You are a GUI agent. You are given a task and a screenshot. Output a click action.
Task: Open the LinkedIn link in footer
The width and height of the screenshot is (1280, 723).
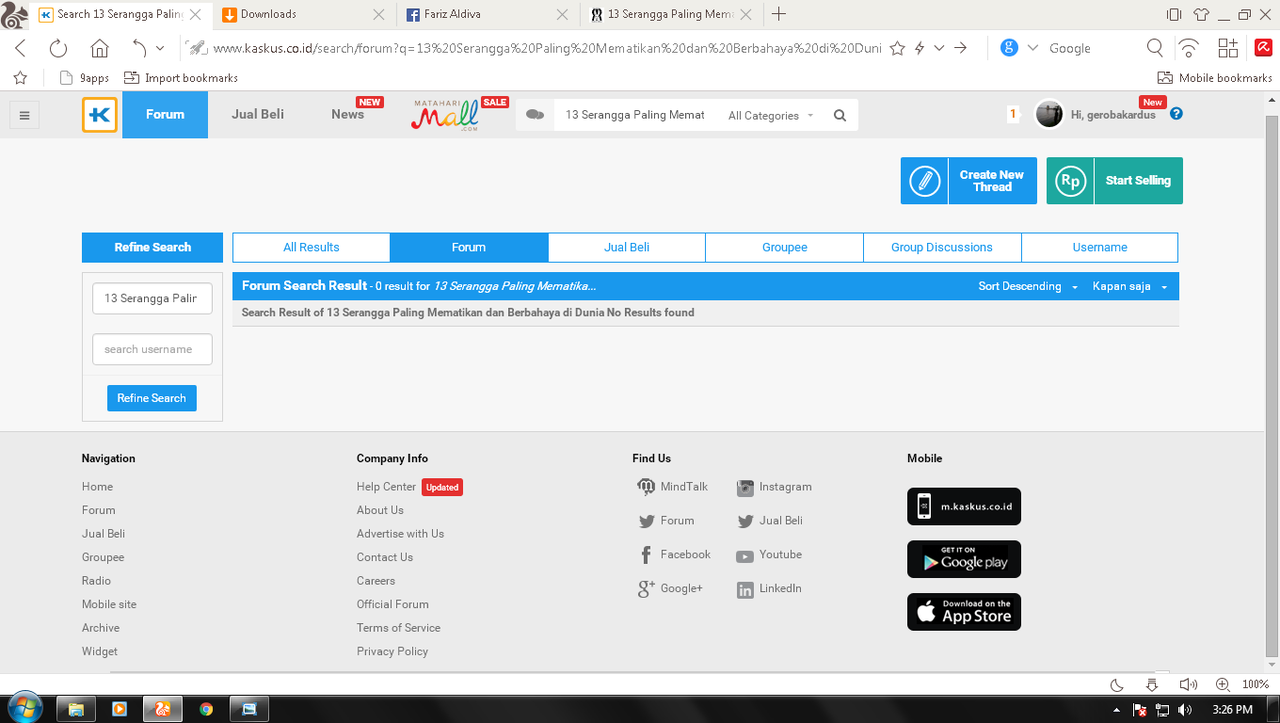click(x=769, y=589)
